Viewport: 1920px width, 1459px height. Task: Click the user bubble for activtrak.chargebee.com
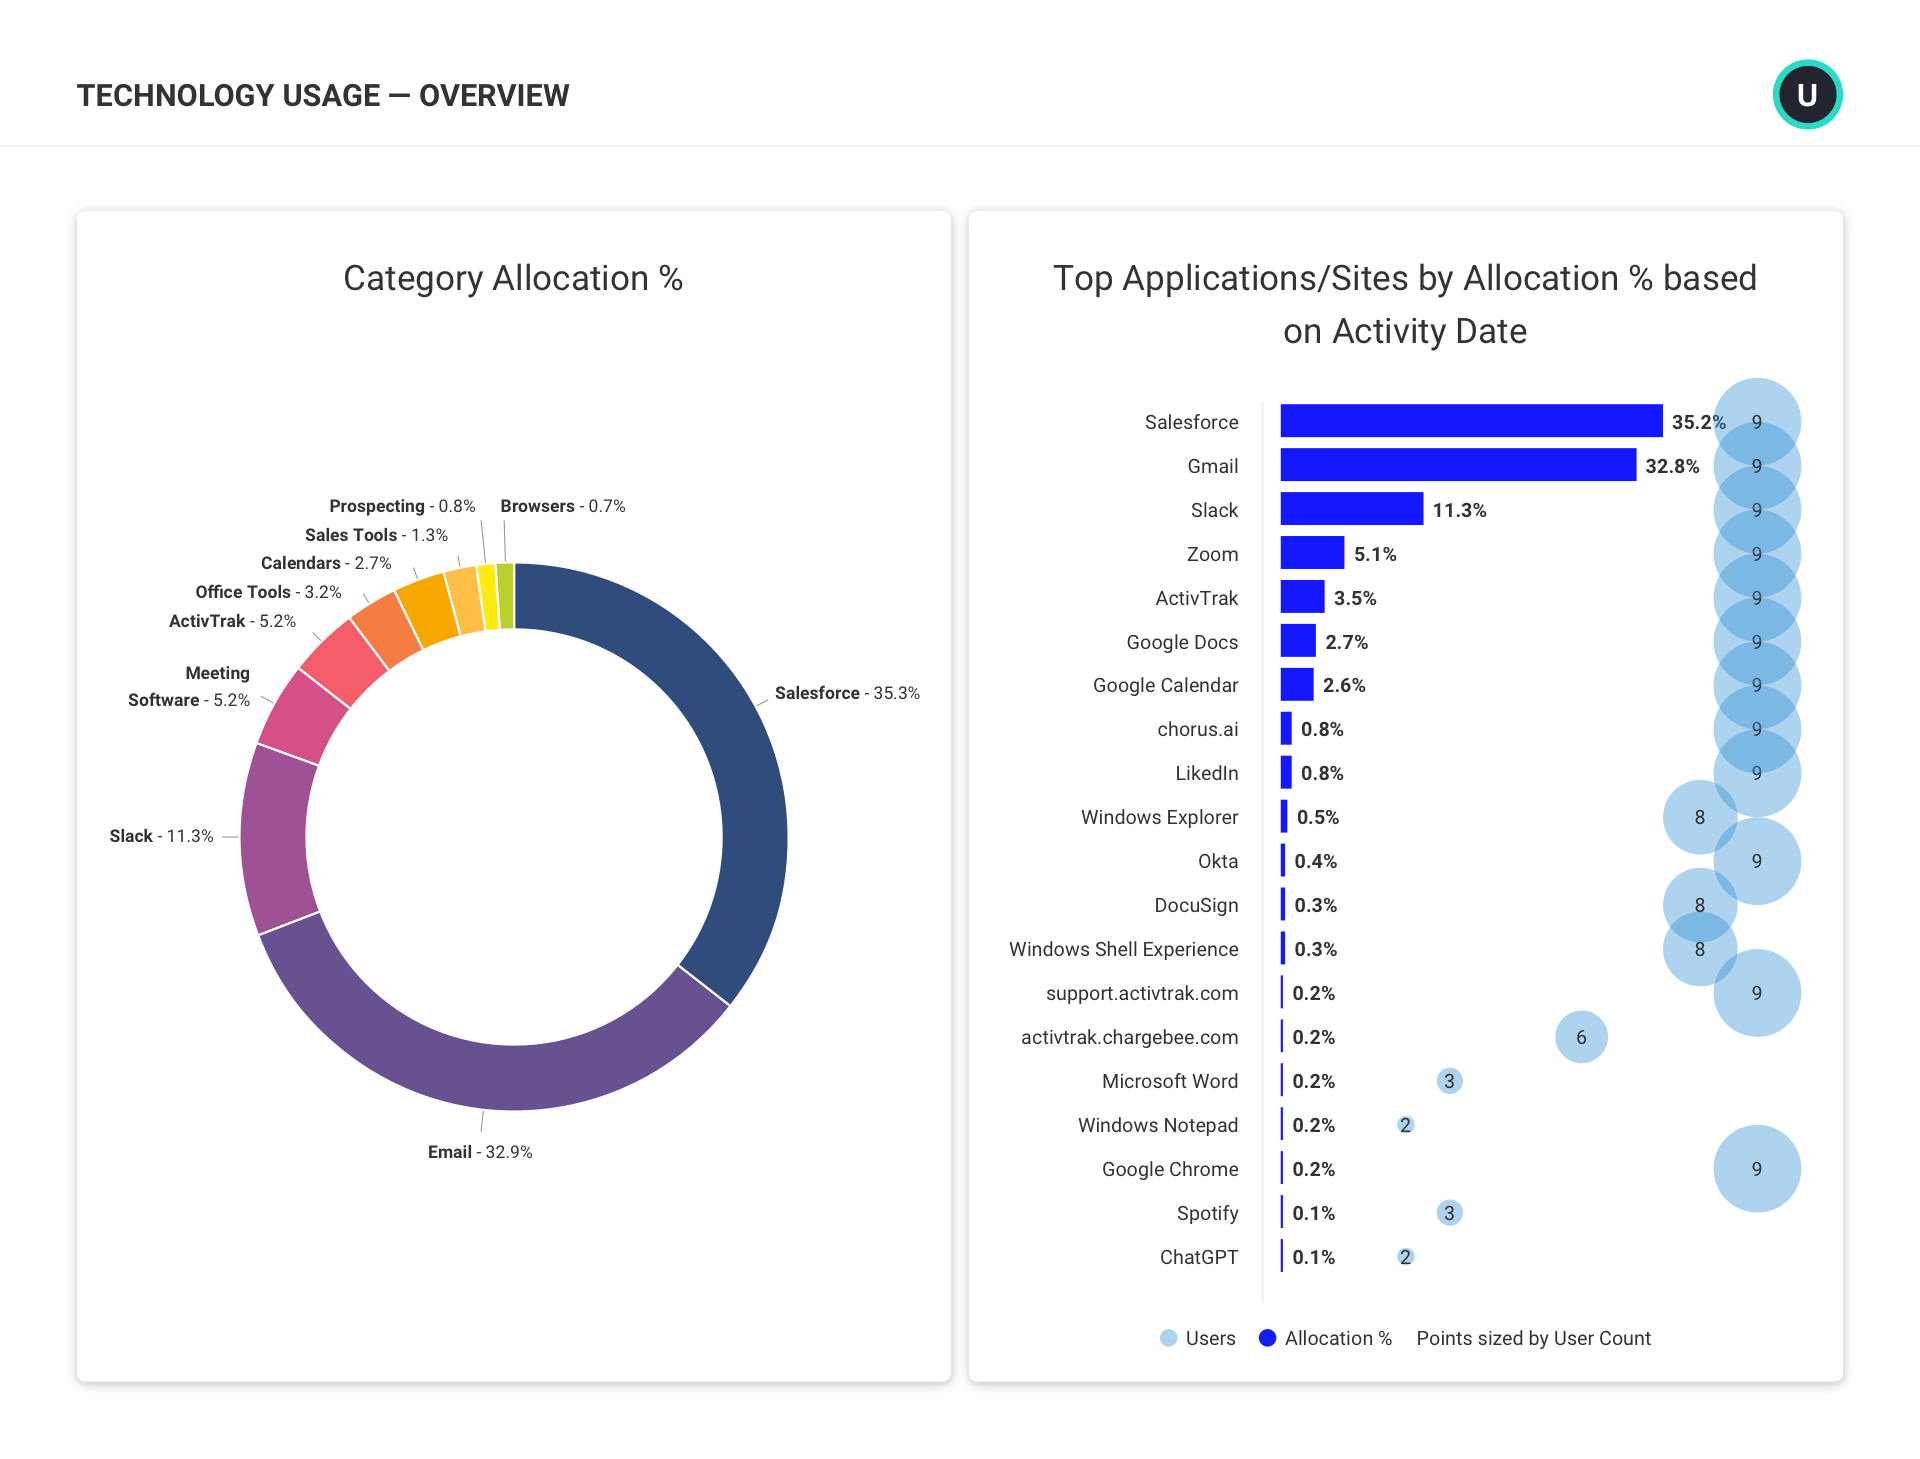pyautogui.click(x=1581, y=1037)
